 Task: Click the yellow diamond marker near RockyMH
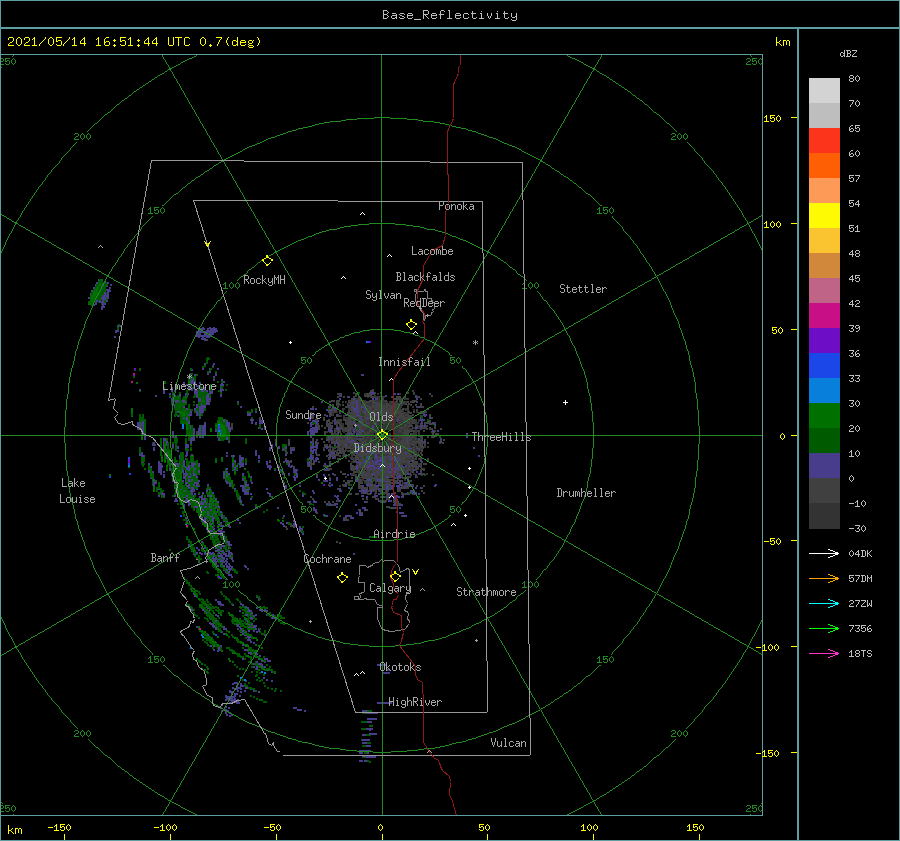pos(267,261)
